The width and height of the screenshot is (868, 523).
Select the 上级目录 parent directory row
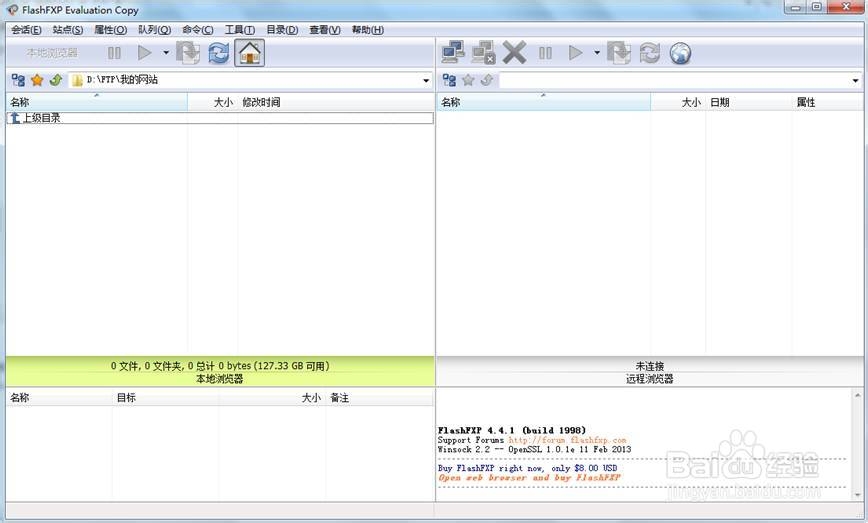(x=220, y=118)
